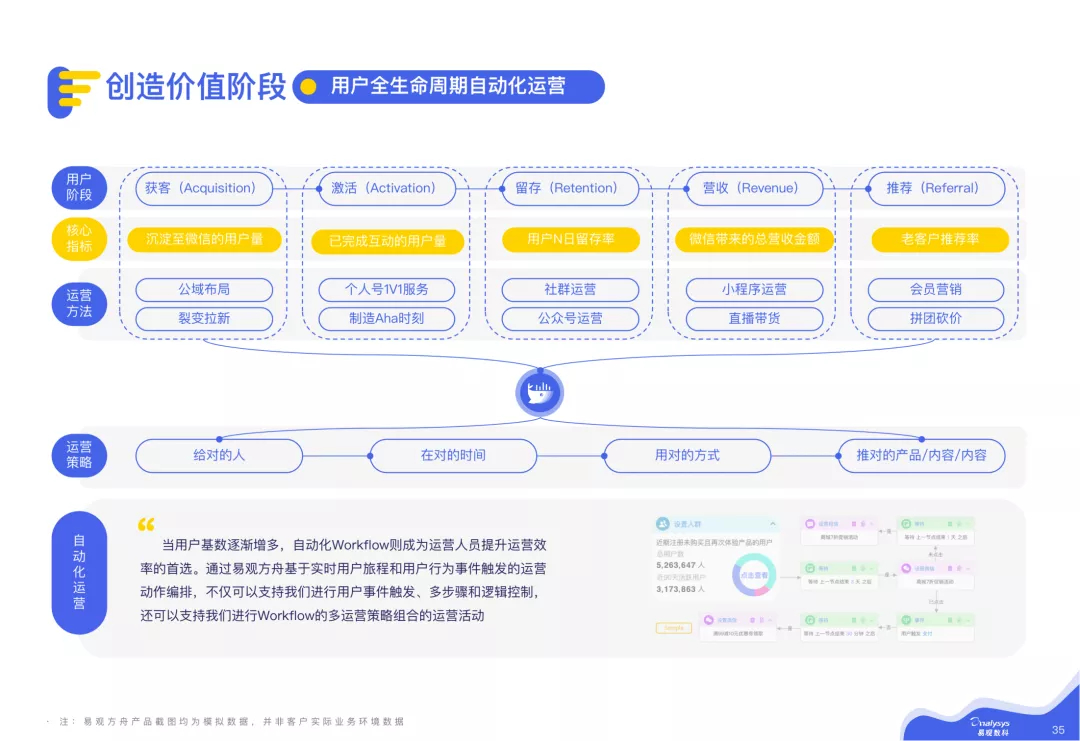
Task: Click 点击查看 inside the donut chart
Action: 755,574
